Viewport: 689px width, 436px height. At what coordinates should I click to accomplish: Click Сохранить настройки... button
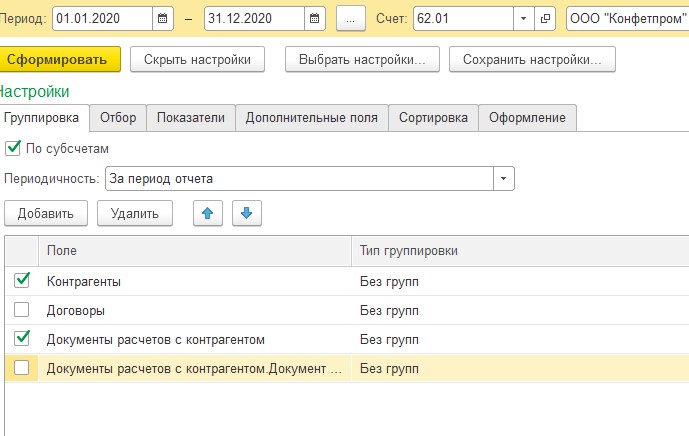(532, 59)
